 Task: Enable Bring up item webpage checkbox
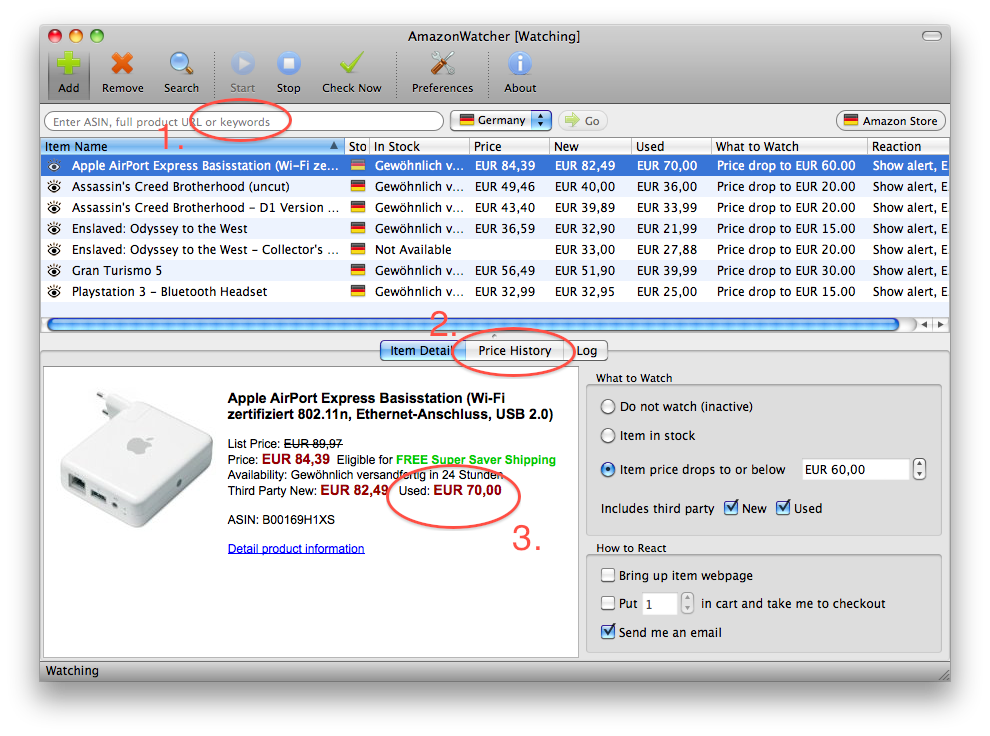pyautogui.click(x=607, y=575)
